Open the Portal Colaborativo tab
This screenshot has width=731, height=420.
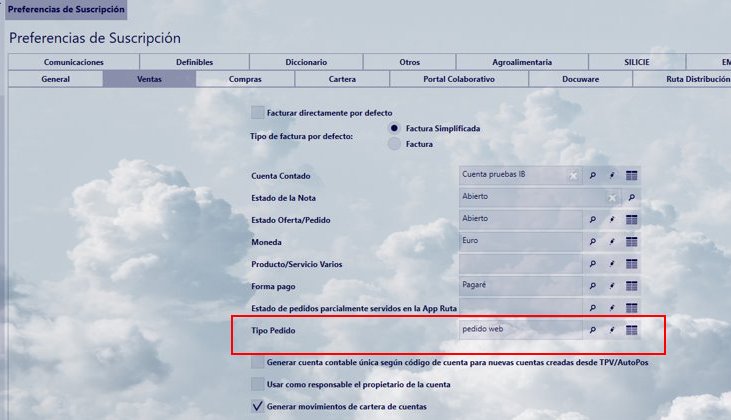coord(458,79)
